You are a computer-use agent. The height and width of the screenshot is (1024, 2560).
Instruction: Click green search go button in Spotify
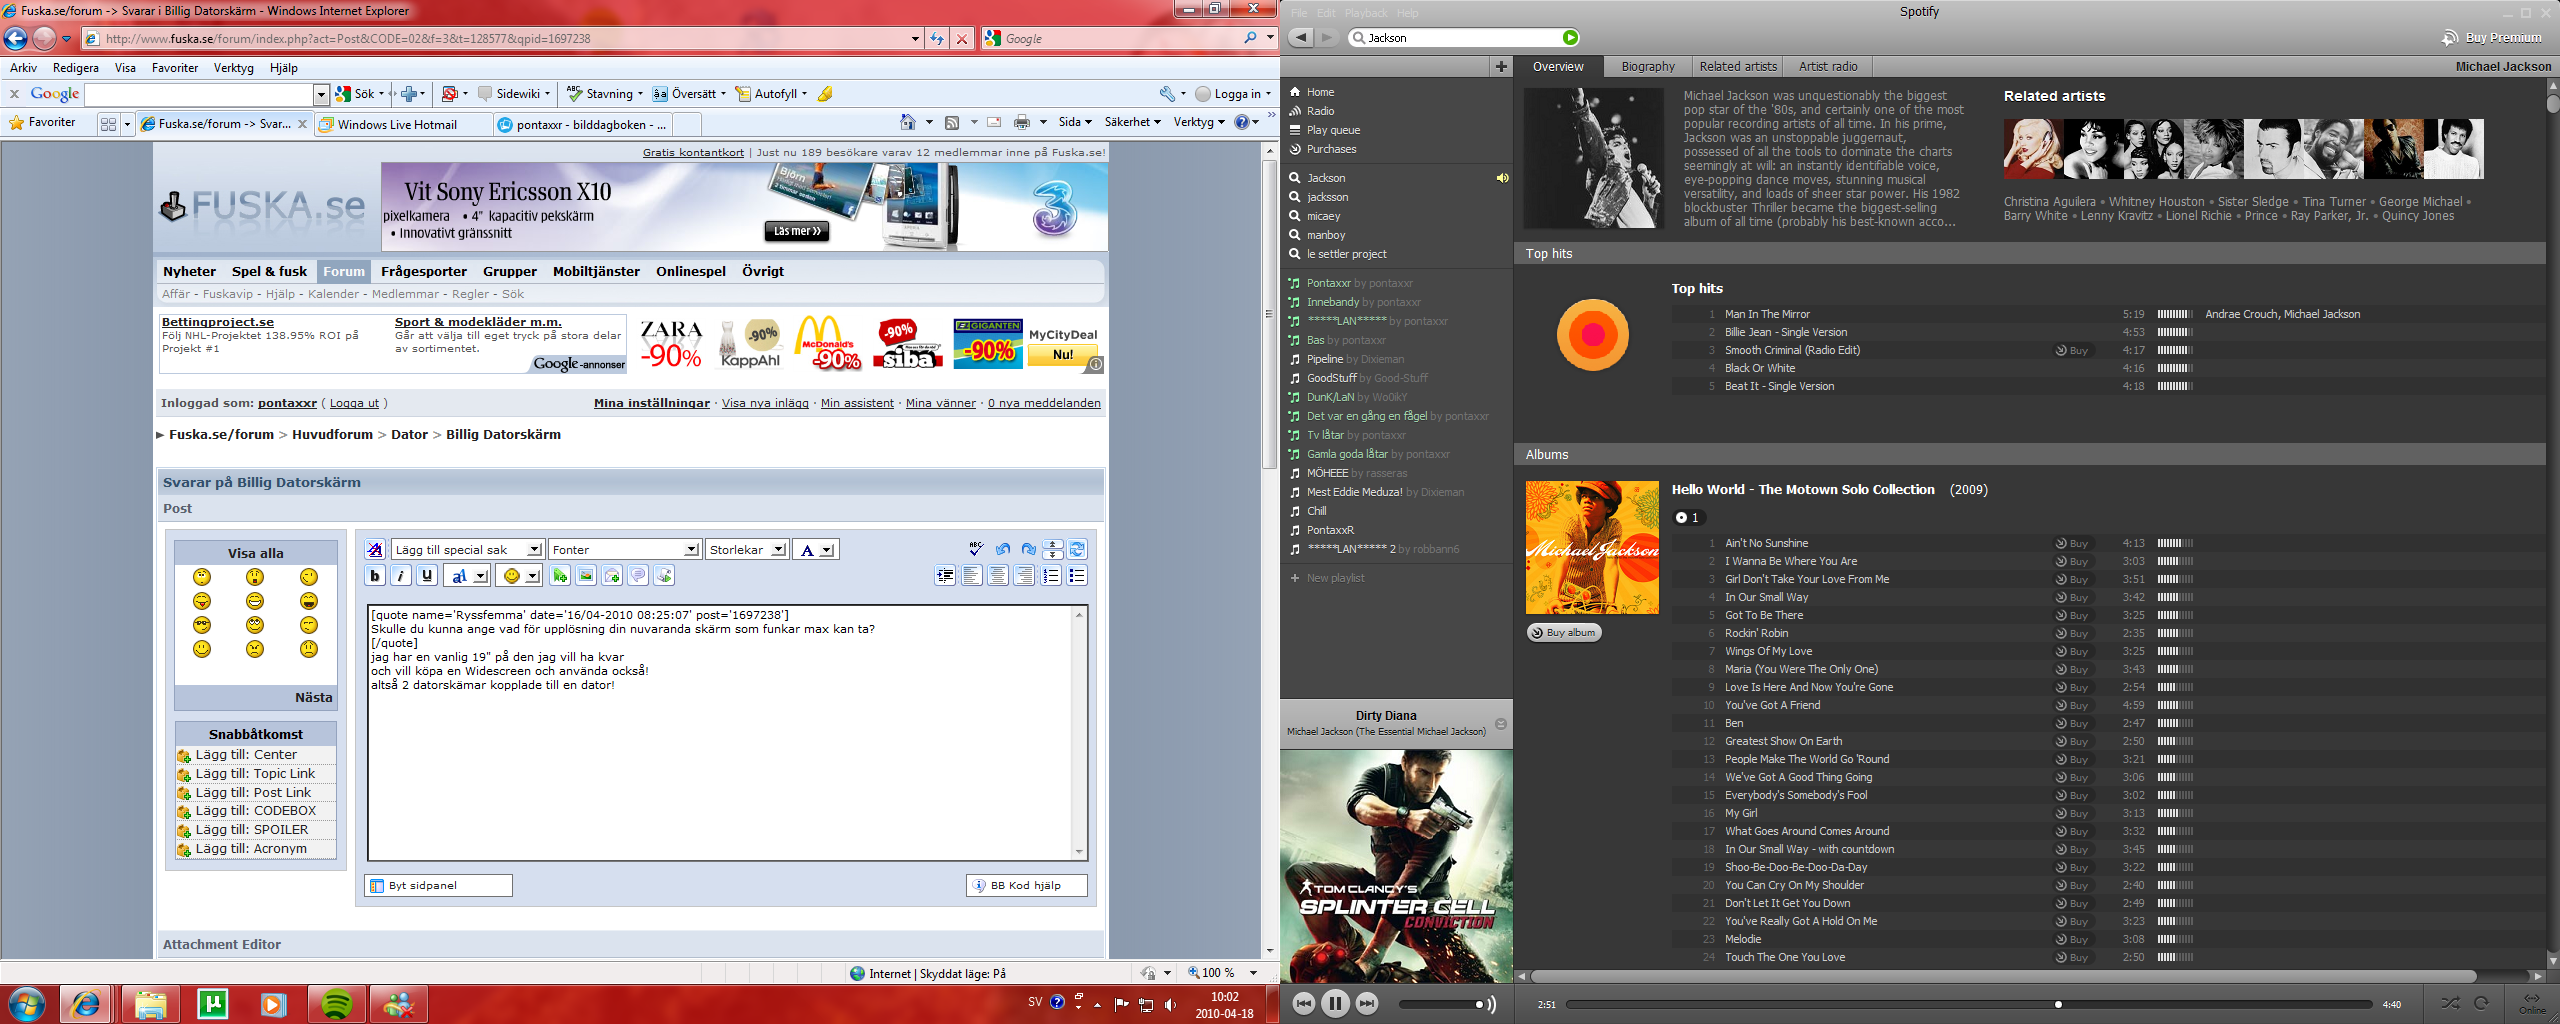1570,37
